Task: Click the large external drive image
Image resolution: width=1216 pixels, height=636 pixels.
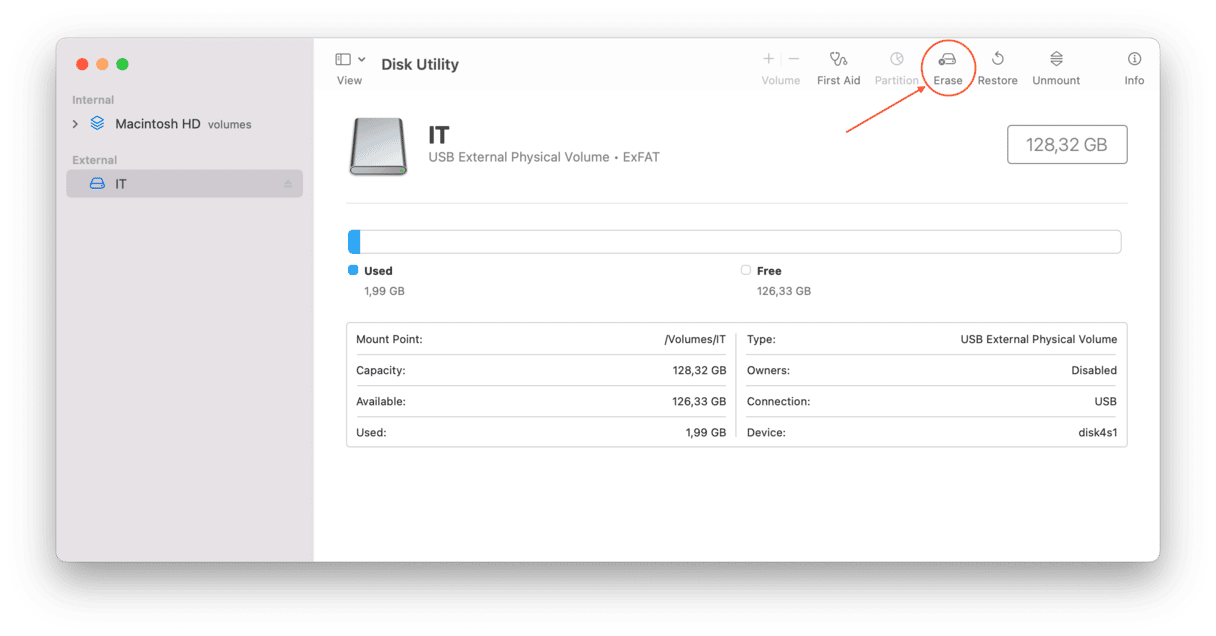Action: [378, 147]
